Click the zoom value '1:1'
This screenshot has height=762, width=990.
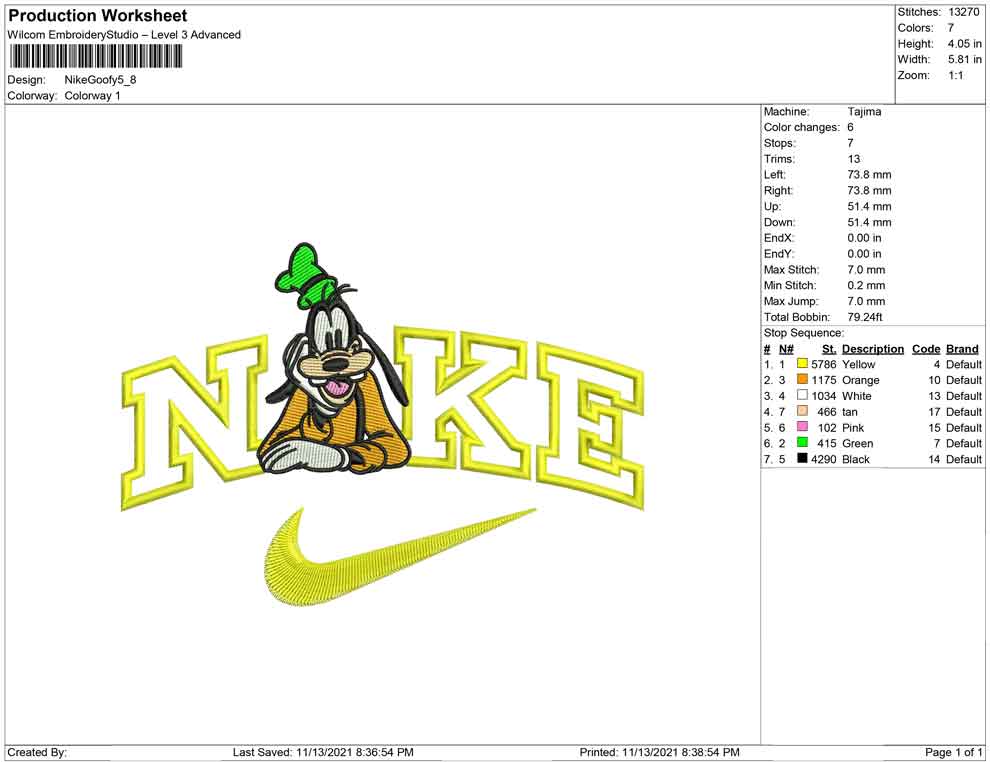[x=956, y=75]
